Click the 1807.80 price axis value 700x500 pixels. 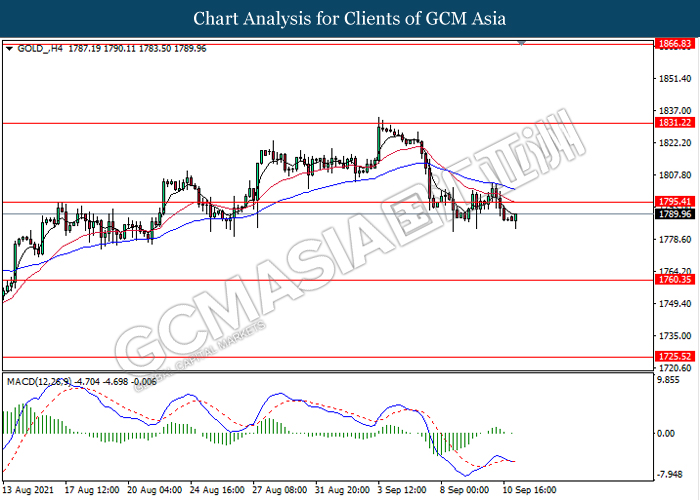(x=675, y=175)
